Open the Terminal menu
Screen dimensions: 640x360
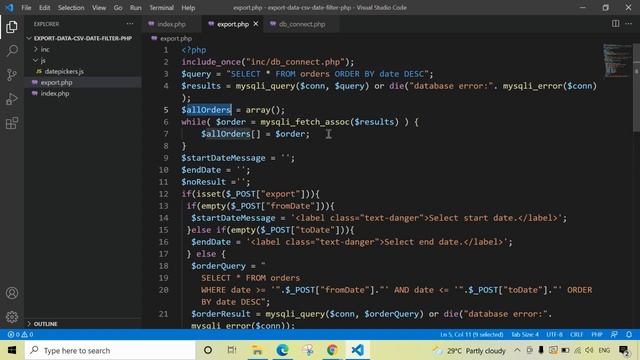click(x=161, y=8)
